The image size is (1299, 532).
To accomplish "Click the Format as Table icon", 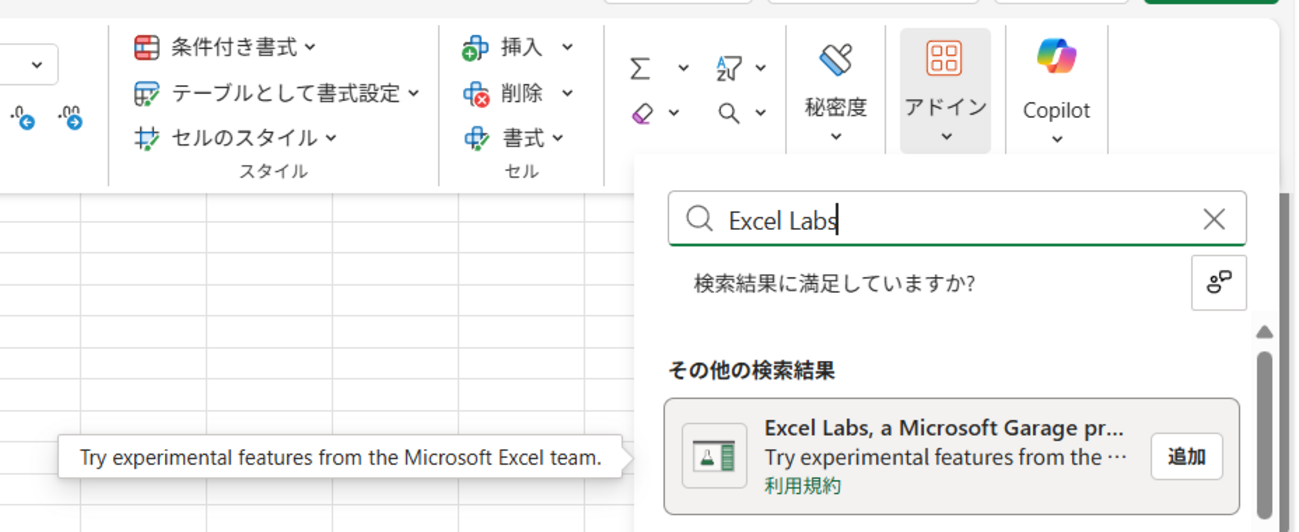I will (x=147, y=93).
